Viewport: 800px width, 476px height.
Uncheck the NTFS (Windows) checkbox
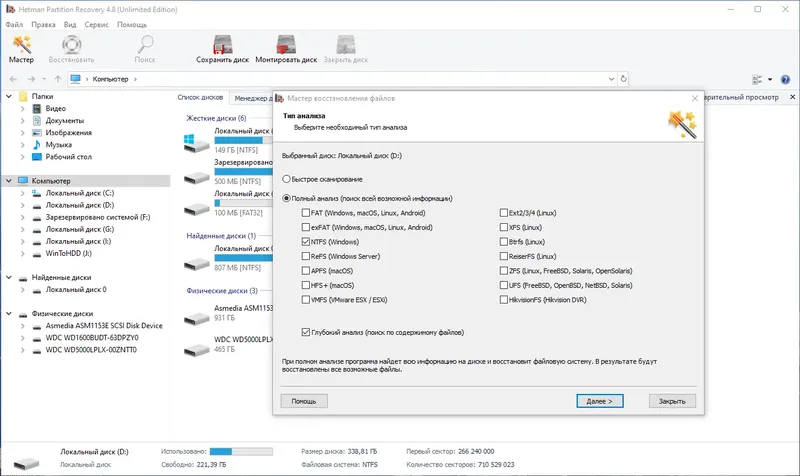pyautogui.click(x=306, y=242)
